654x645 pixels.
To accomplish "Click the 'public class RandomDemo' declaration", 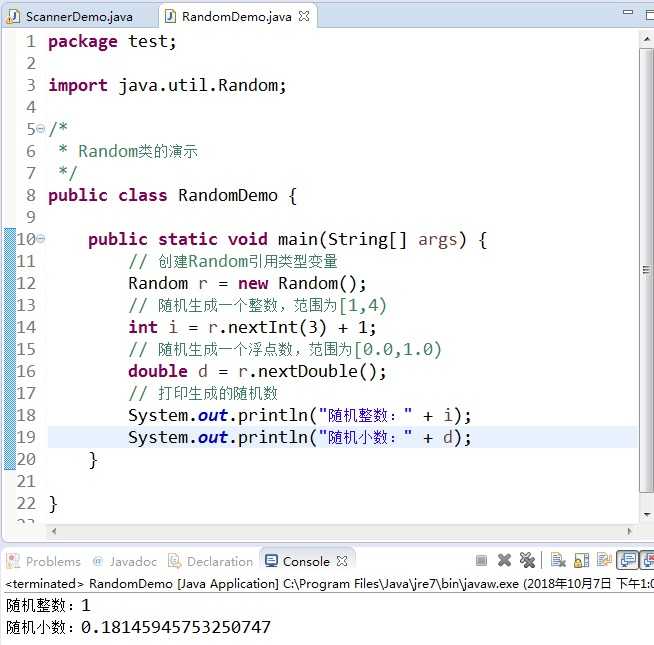I will click(x=172, y=195).
